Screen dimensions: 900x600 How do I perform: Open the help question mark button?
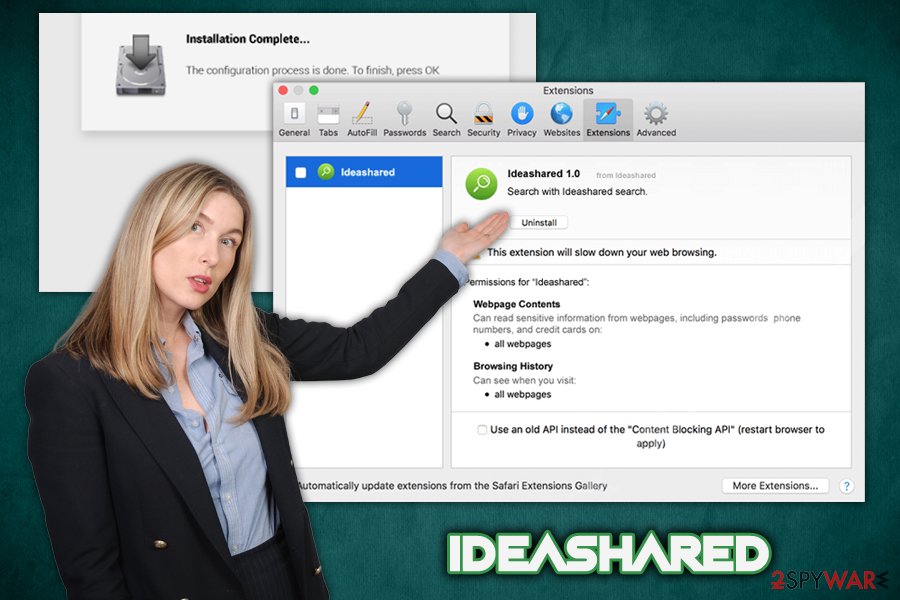pos(846,486)
